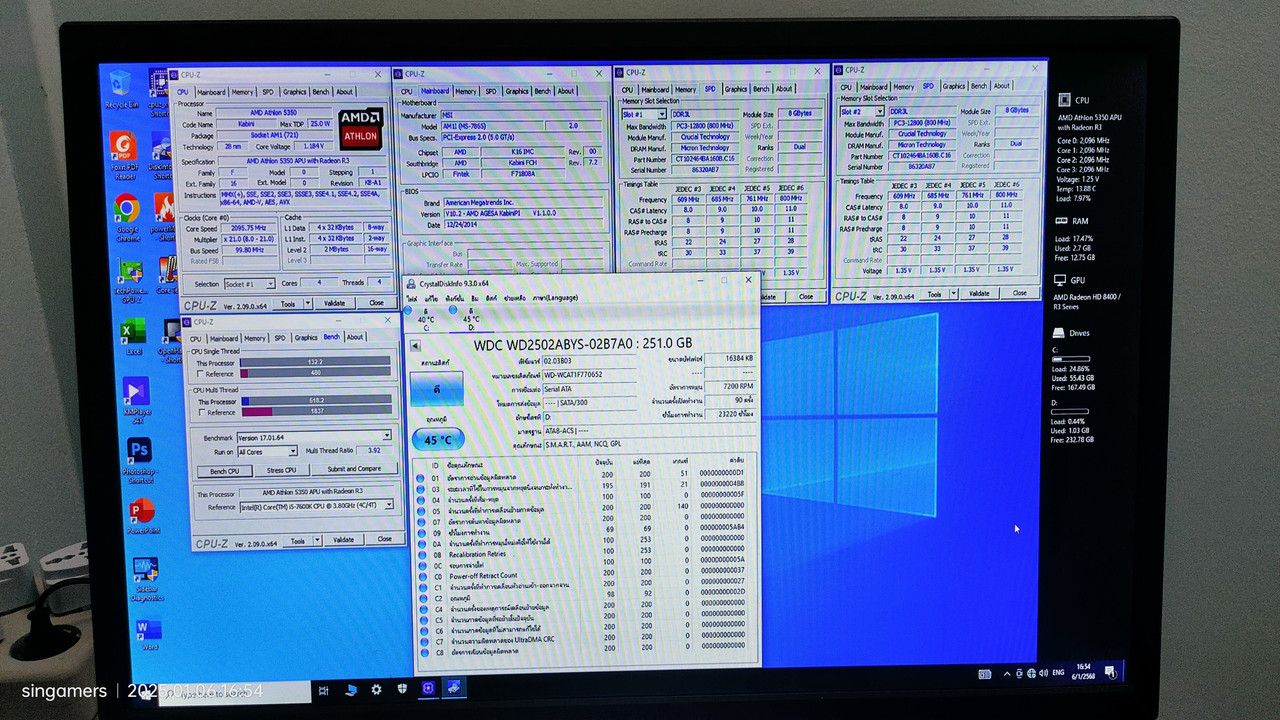The width and height of the screenshot is (1280, 720).
Task: Select the Power-off Retract Count attribute row
Action: click(x=582, y=576)
